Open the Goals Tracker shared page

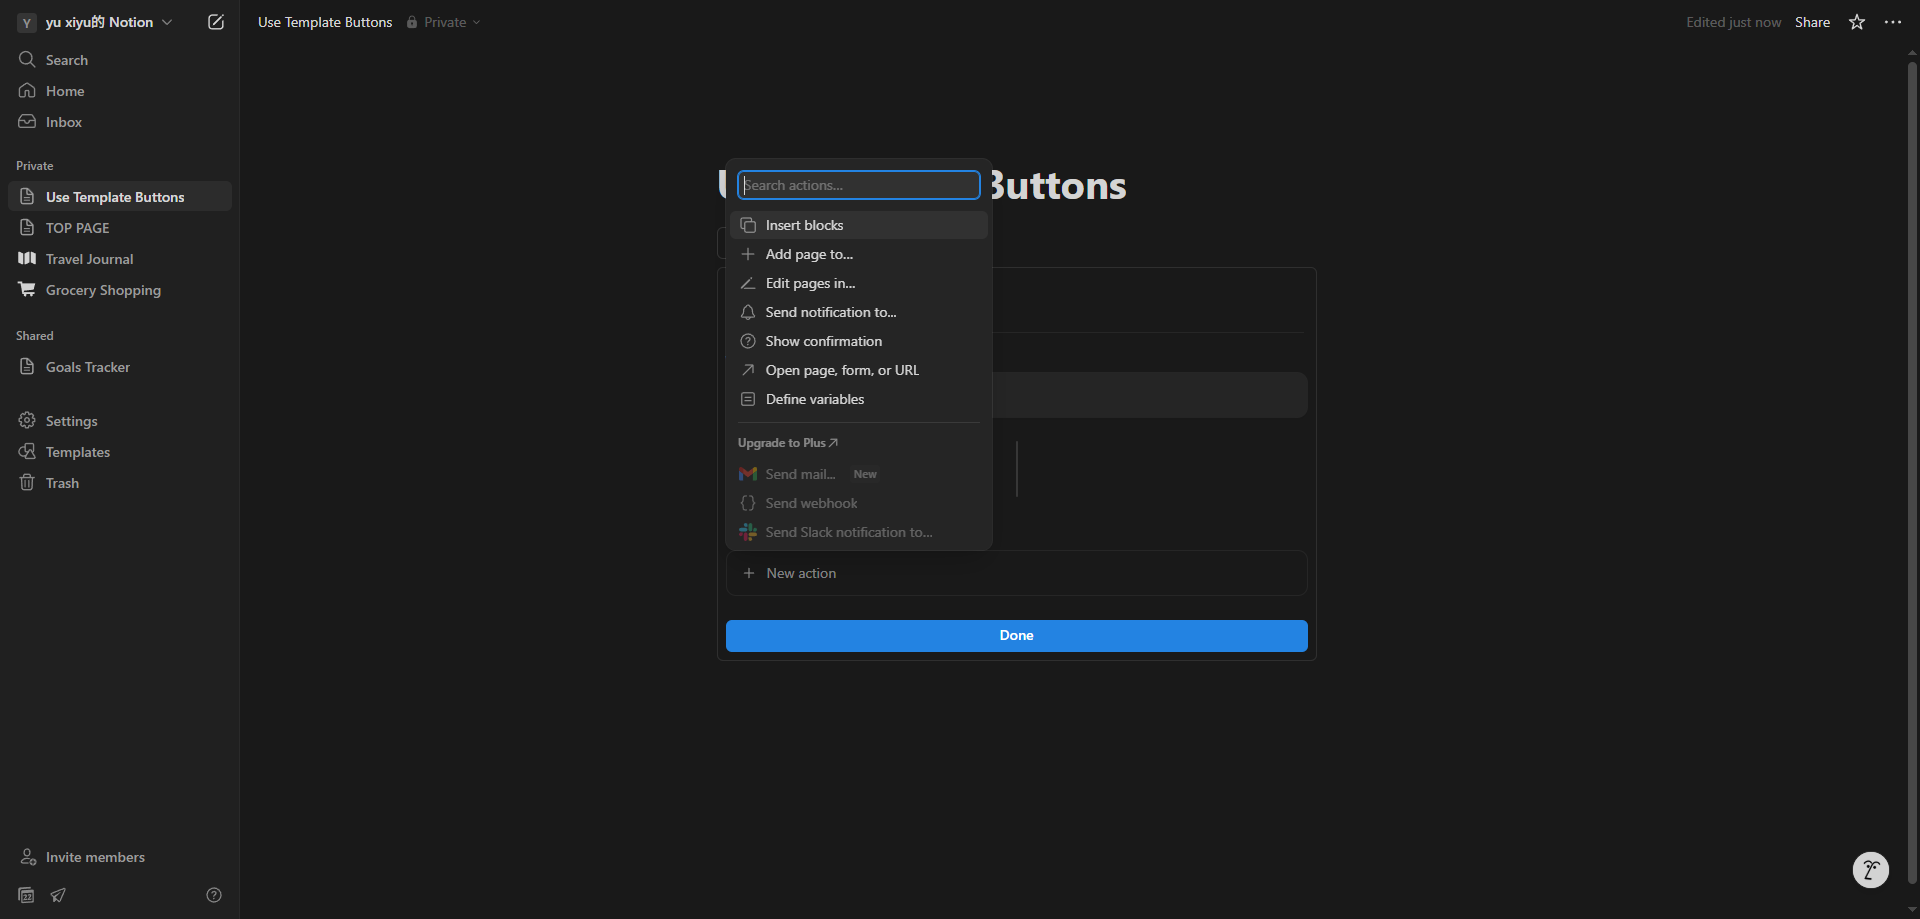[x=120, y=367]
